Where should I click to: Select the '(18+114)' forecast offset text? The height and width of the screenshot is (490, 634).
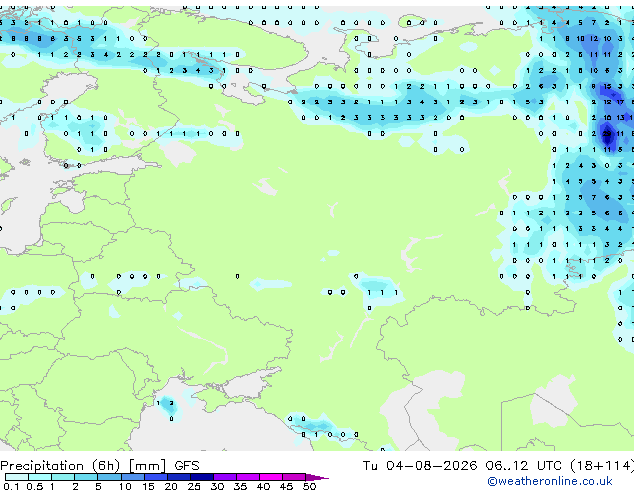coord(602,466)
